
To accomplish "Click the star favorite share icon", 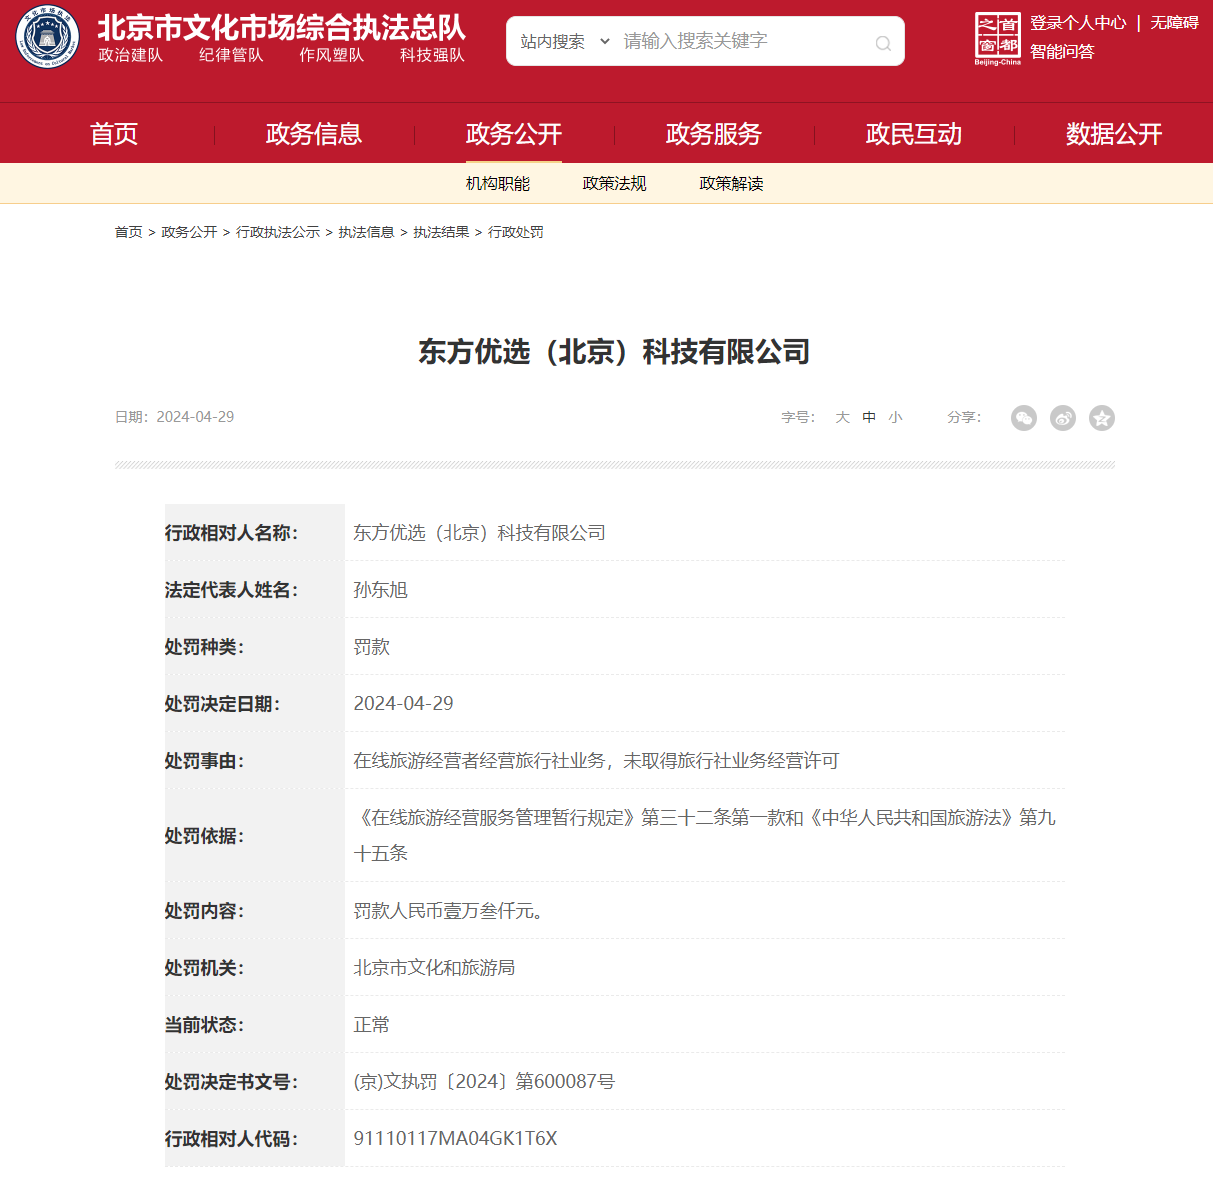I will [1102, 418].
